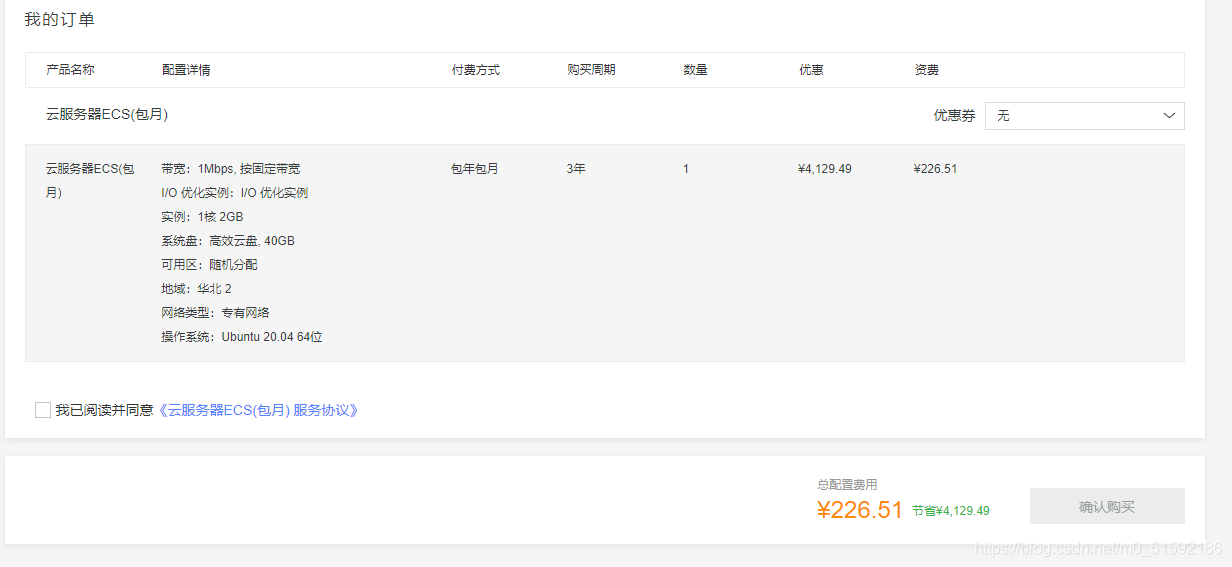Click the 3年 purchase period cell

coord(576,169)
